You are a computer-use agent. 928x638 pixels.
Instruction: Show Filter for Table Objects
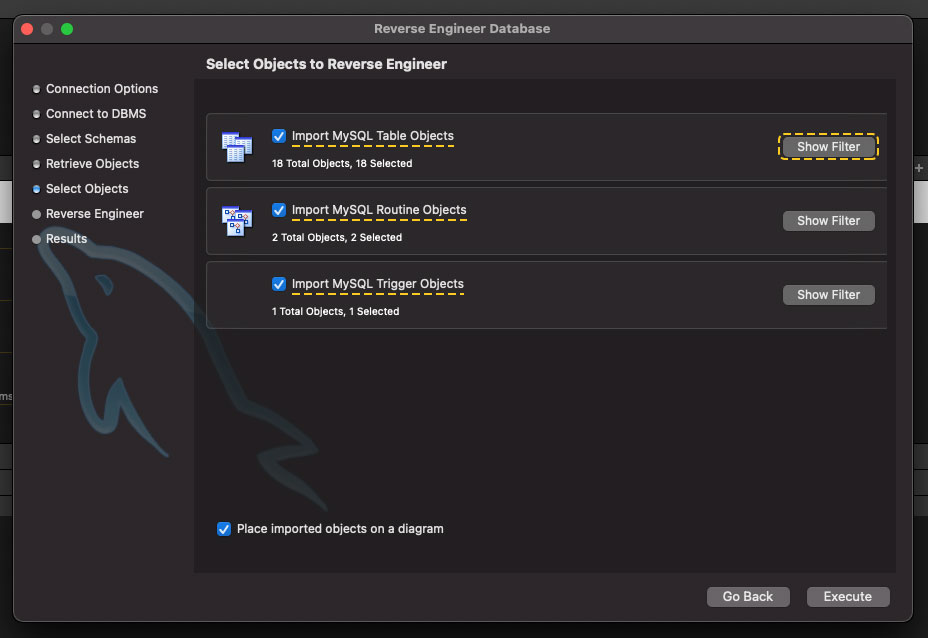(828, 147)
